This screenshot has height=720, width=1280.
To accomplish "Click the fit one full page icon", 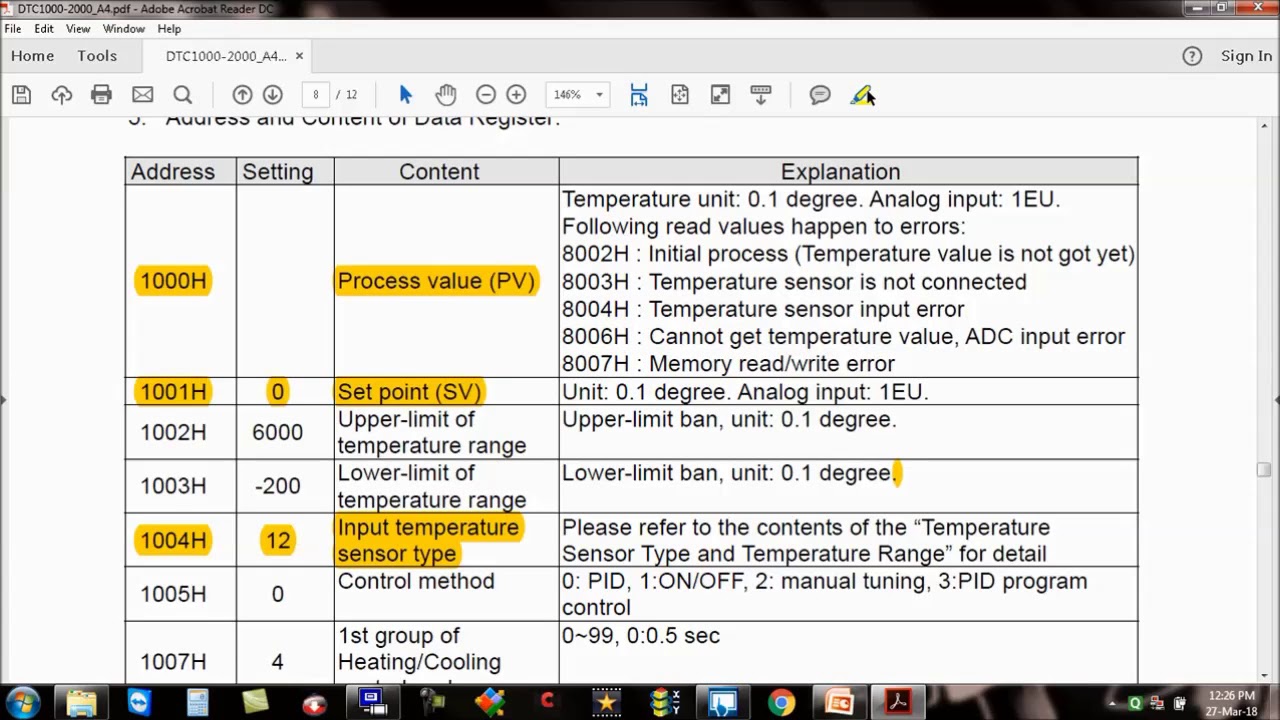I will 680,95.
